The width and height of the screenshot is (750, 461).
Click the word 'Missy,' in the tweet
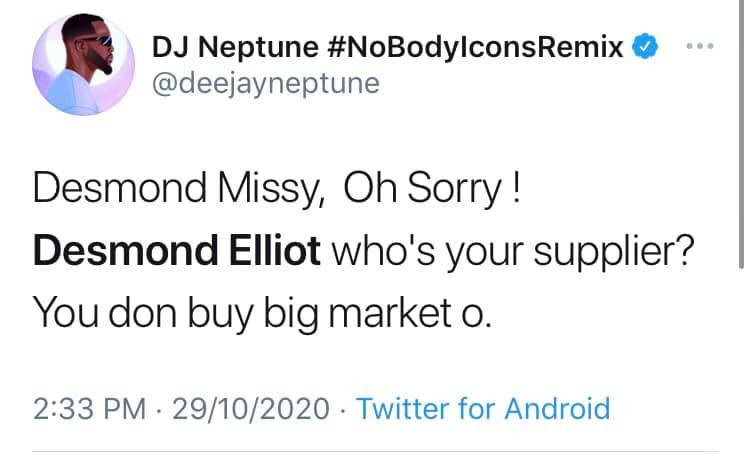tap(272, 190)
